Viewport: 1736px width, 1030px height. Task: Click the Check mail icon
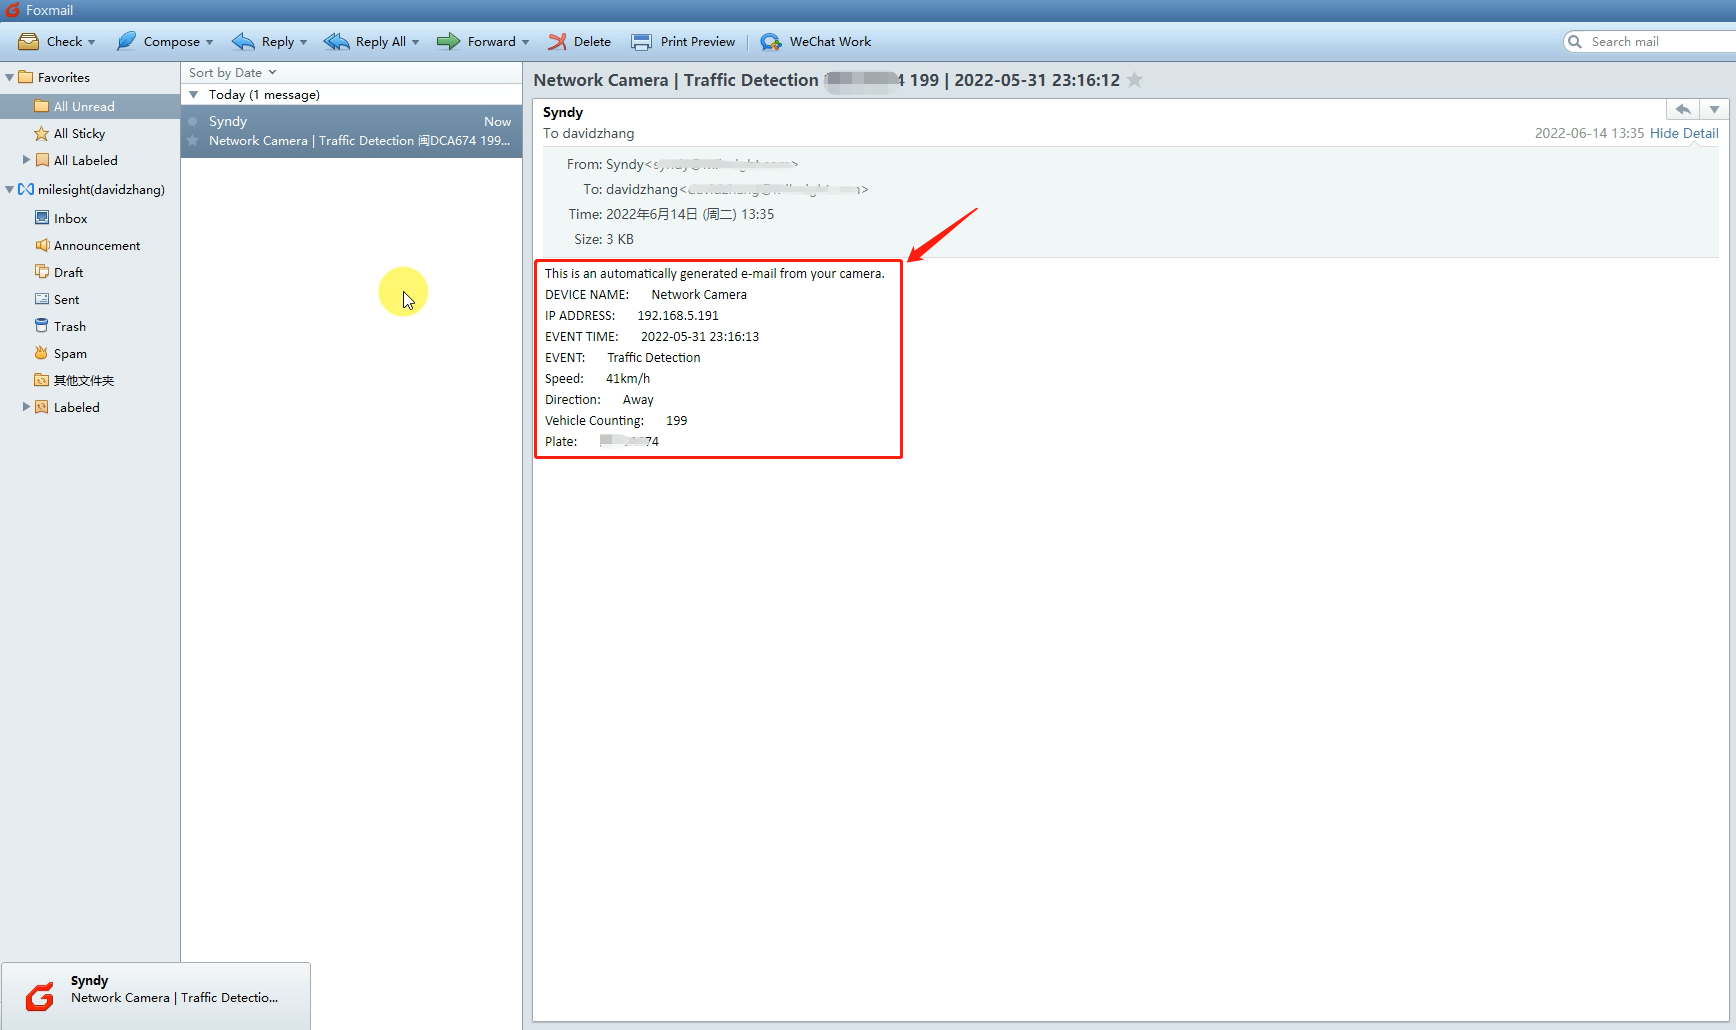click(x=29, y=42)
